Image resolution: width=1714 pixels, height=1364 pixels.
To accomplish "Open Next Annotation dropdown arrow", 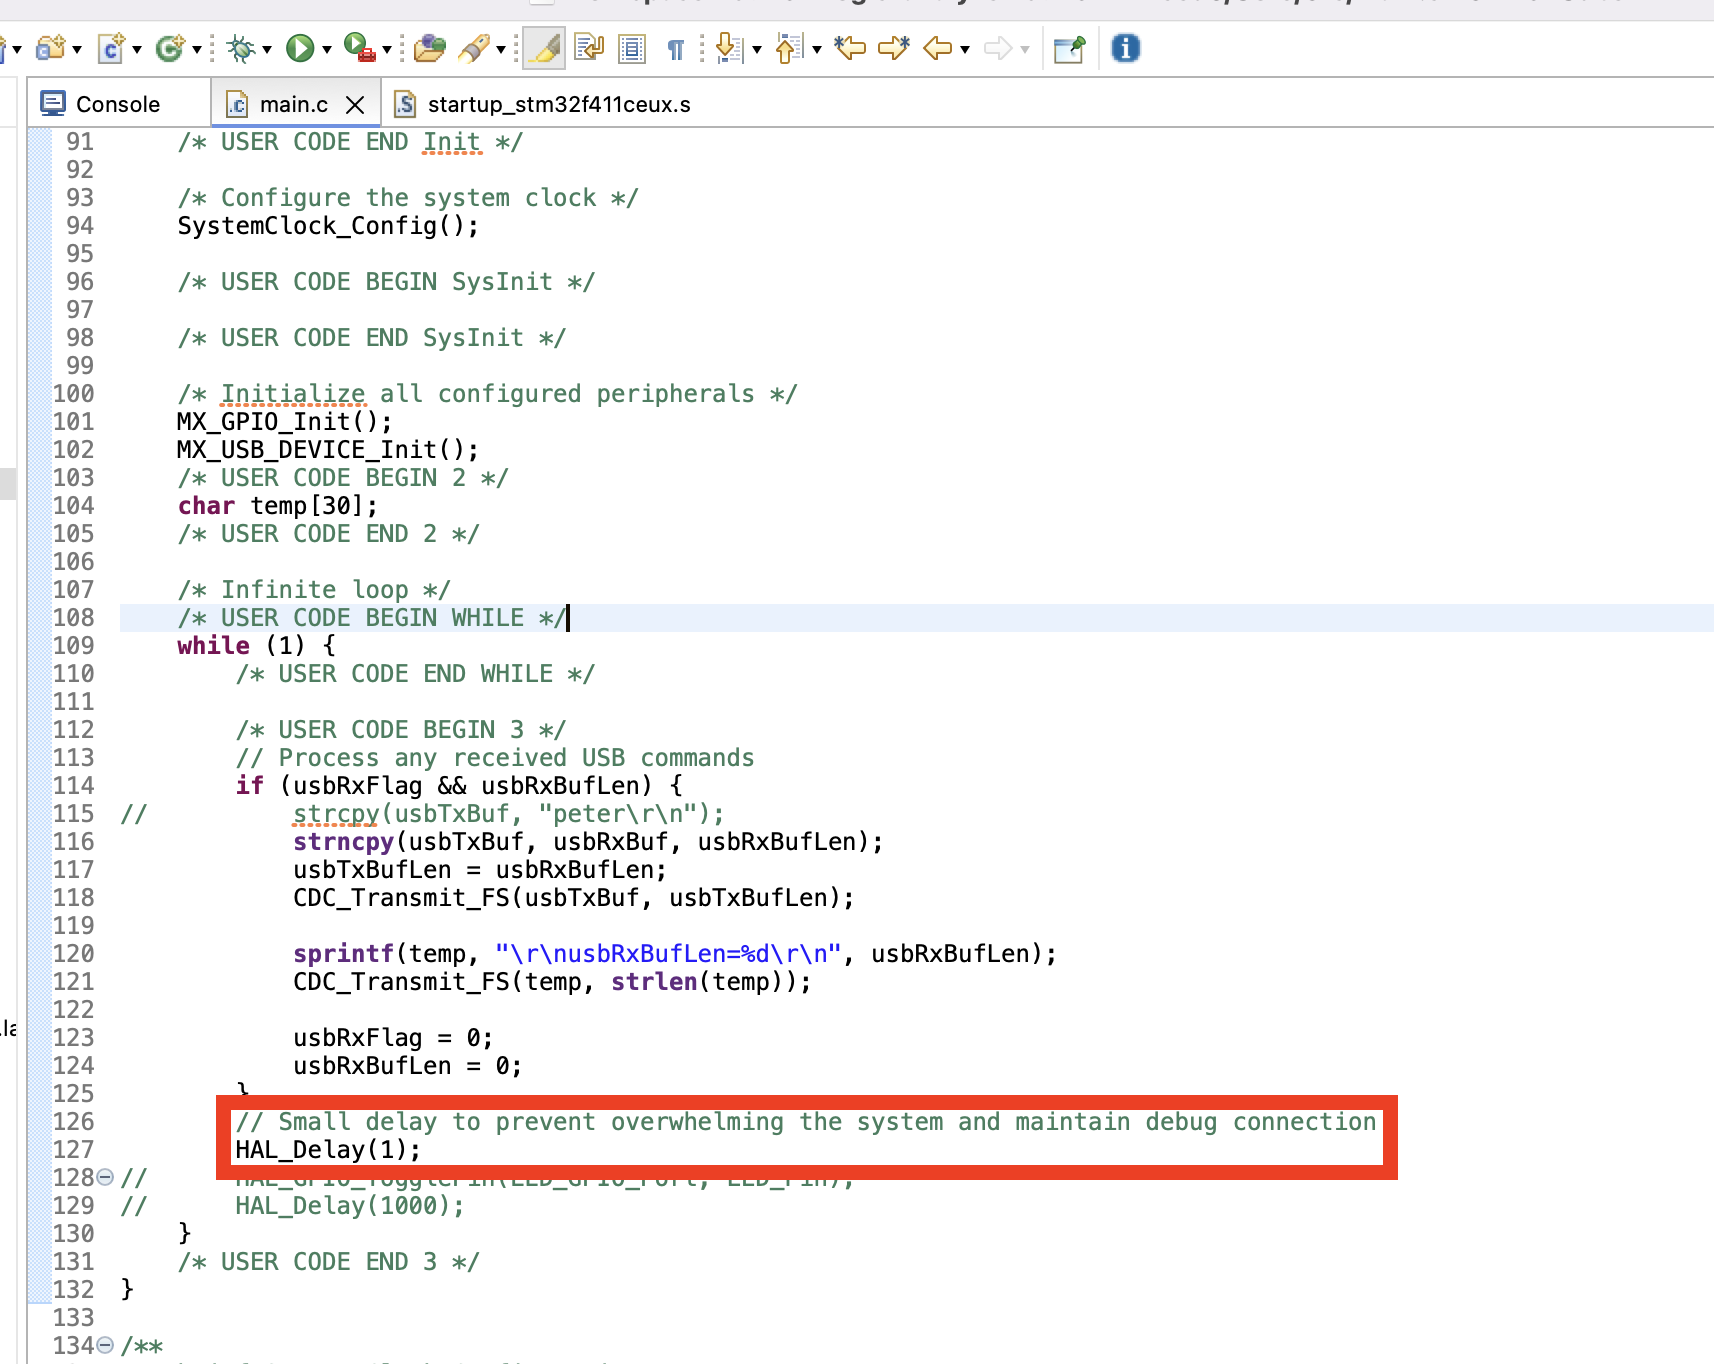I will (757, 49).
